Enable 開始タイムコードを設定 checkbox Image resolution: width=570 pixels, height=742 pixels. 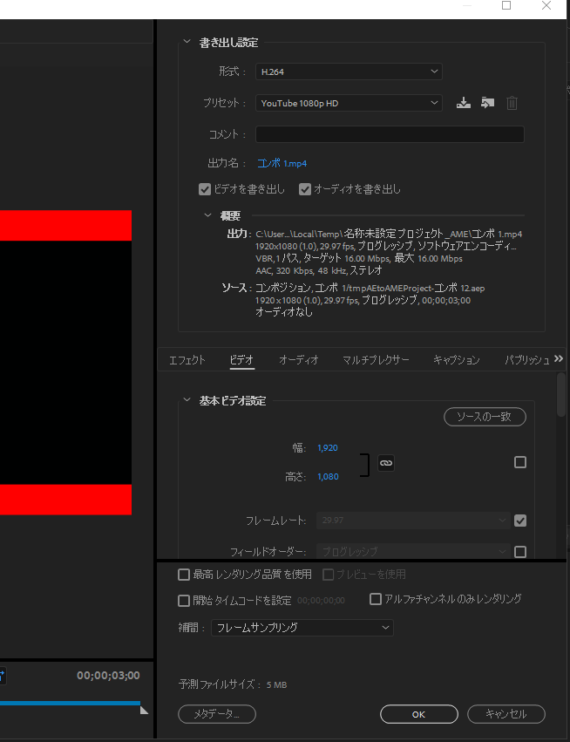184,601
